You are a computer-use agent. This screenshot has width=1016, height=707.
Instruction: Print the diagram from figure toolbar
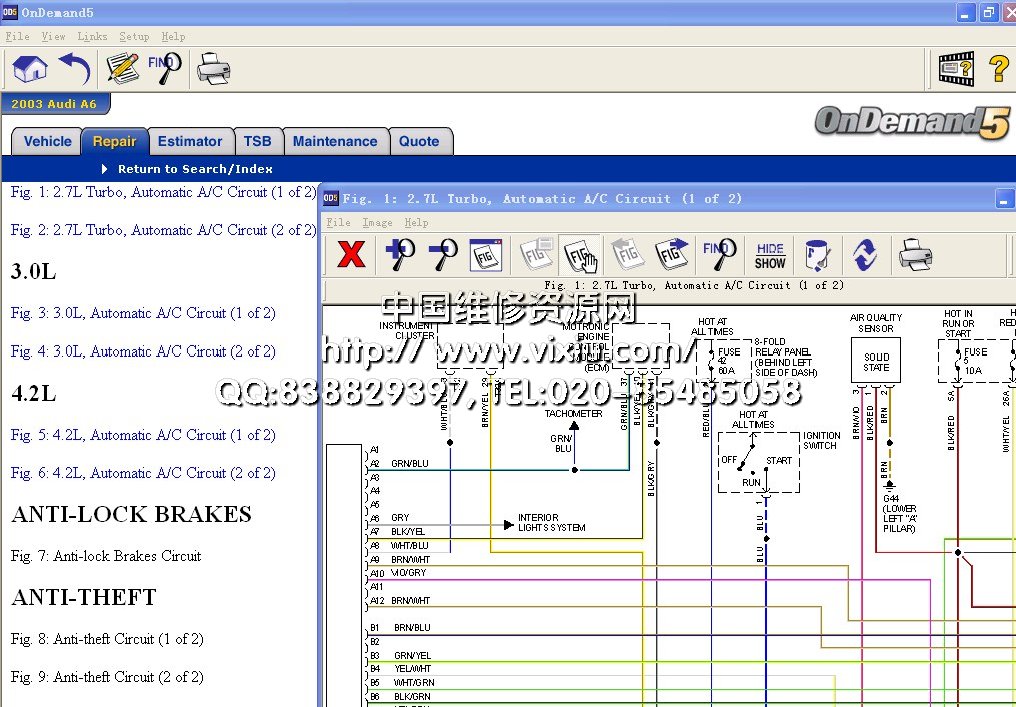pos(915,254)
